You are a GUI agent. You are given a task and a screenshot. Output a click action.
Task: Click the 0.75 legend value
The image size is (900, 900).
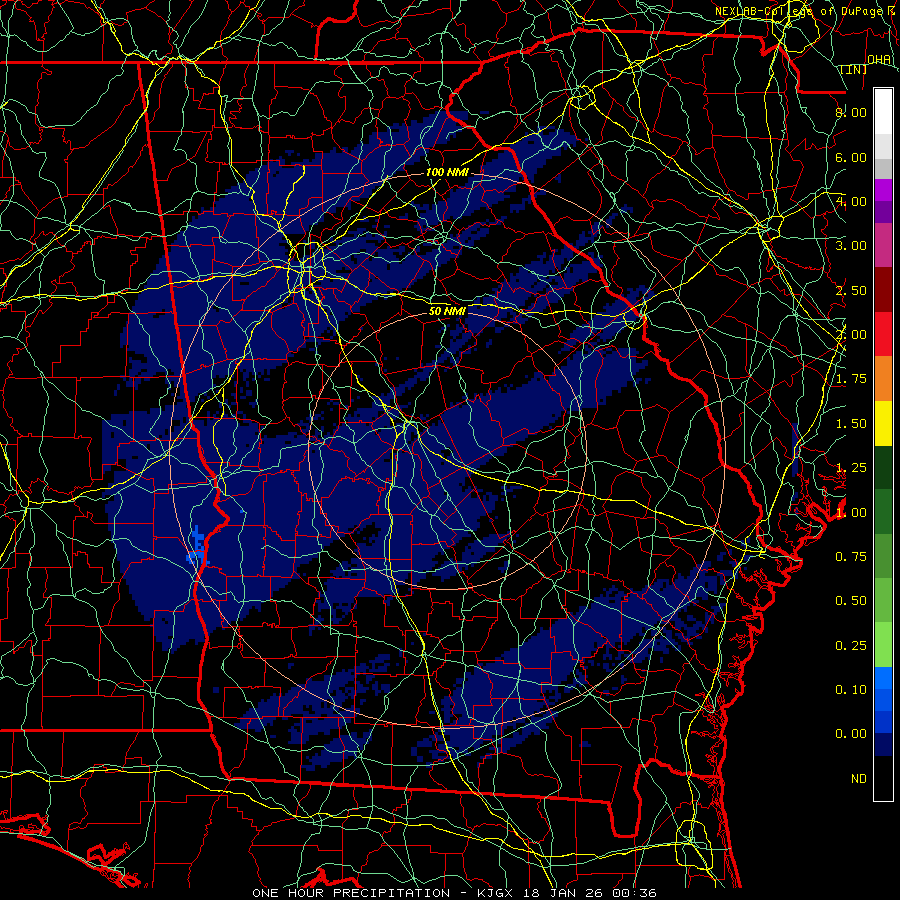pyautogui.click(x=851, y=557)
